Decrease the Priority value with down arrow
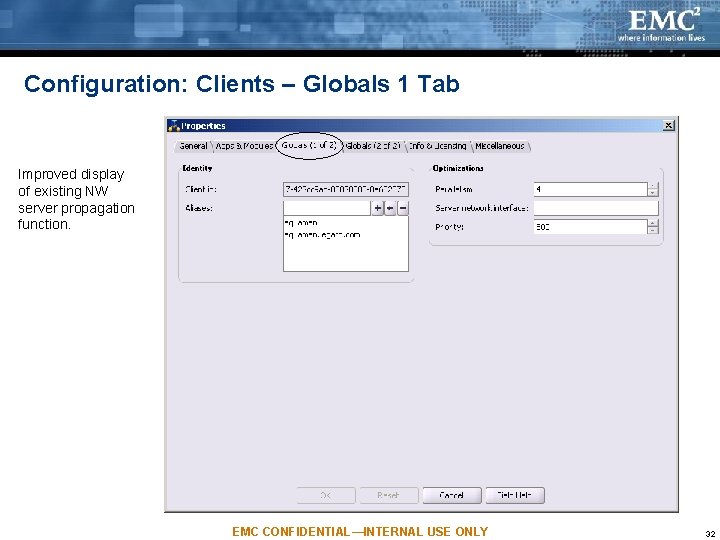Screen dimensions: 720x540 (x=653, y=230)
